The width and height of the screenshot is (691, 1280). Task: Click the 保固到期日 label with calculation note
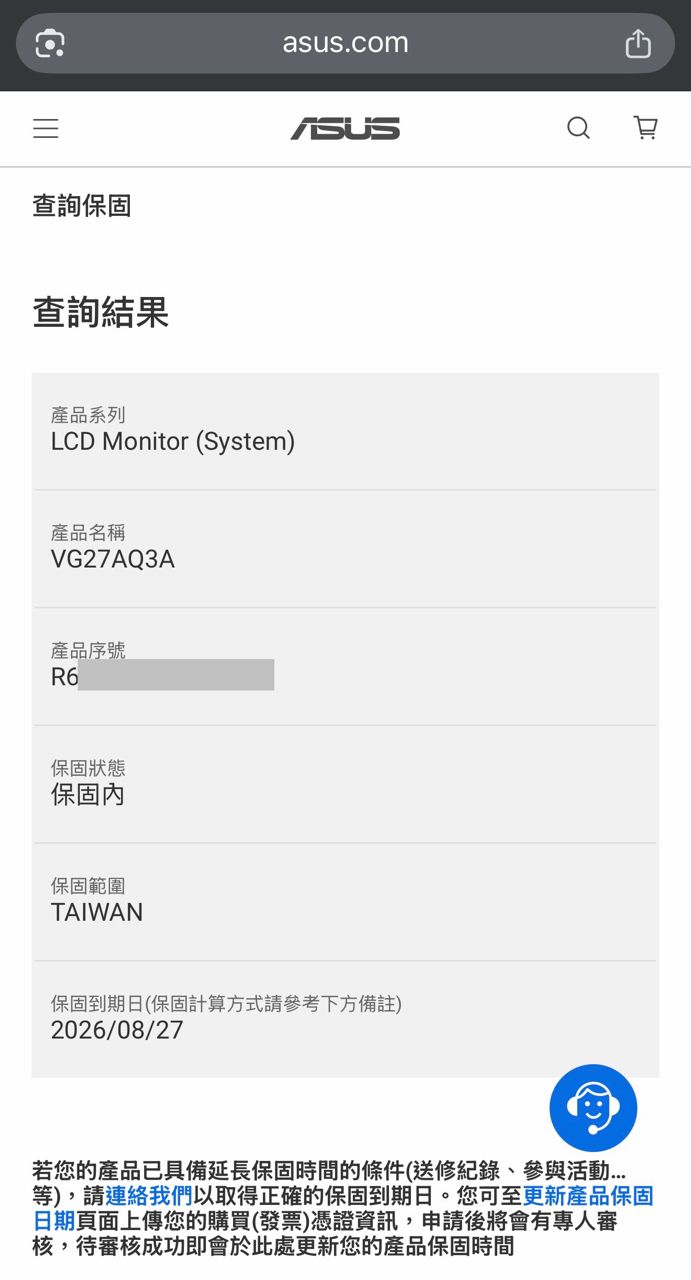226,1003
